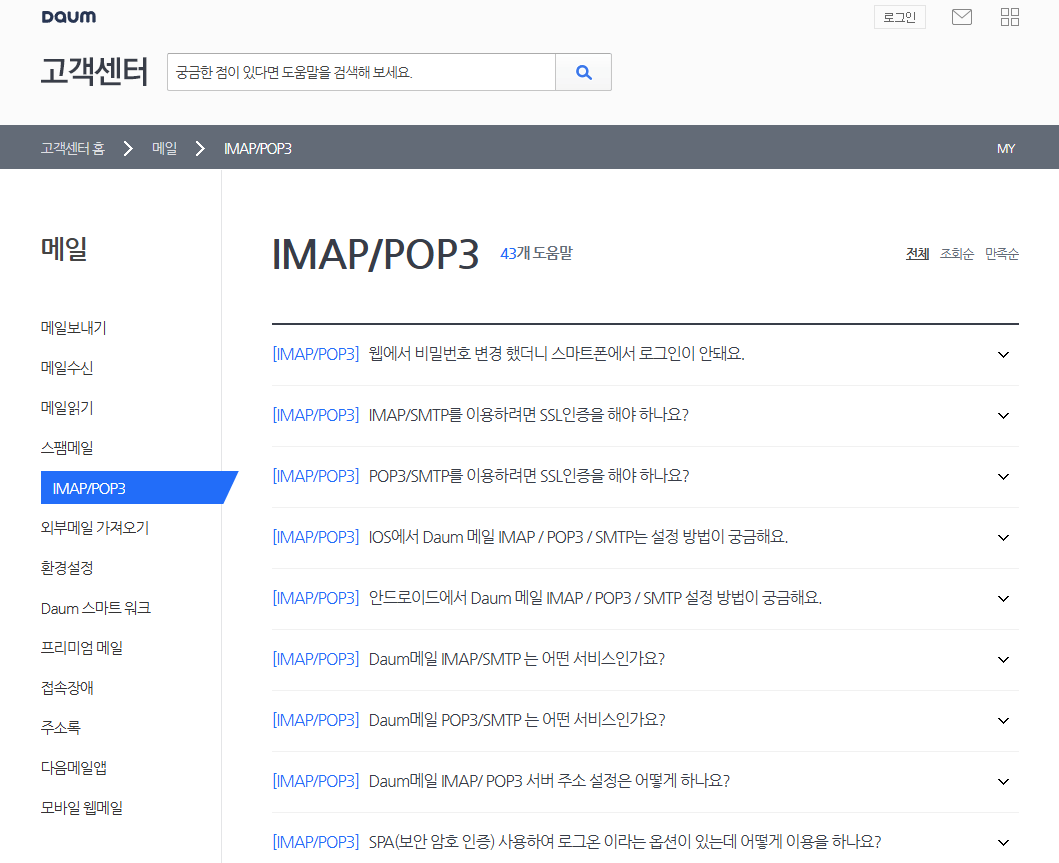Select highlighted IMAP/POP3 sidebar item
Image resolution: width=1059 pixels, height=863 pixels.
tap(139, 488)
